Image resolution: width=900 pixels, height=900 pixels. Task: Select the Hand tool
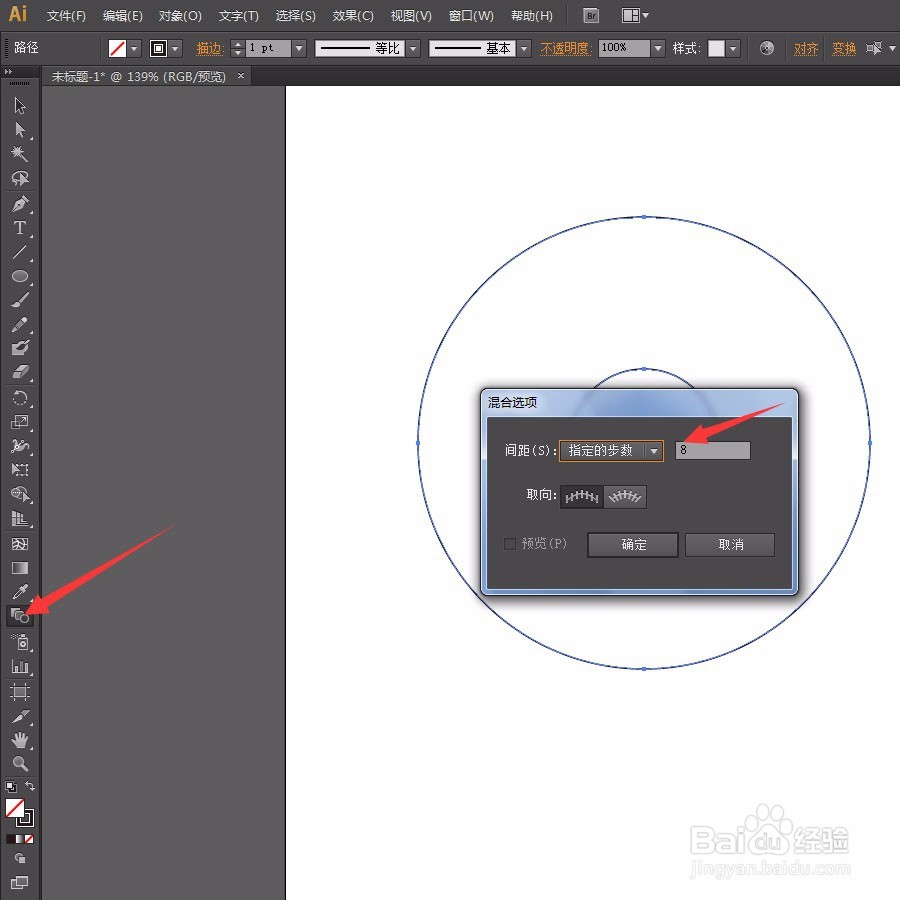tap(20, 740)
